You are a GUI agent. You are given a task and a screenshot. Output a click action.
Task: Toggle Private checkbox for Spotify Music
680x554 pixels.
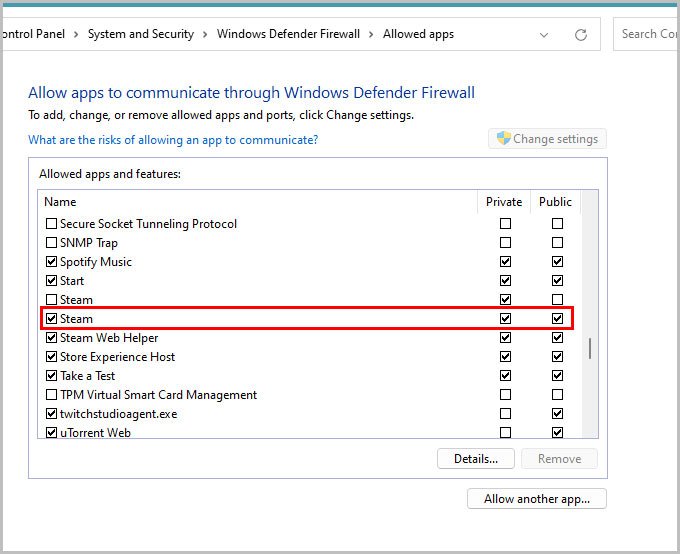tap(505, 262)
